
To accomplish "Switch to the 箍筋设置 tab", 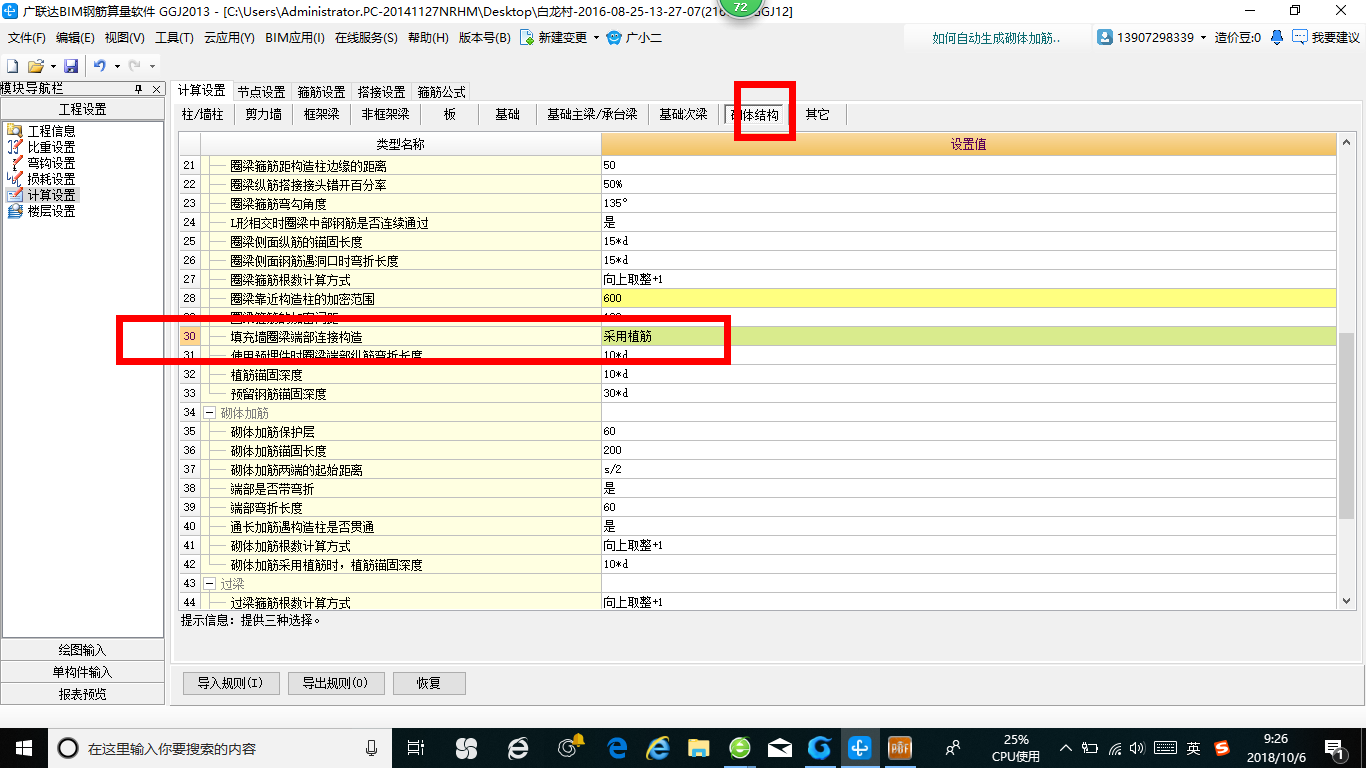I will tap(321, 91).
